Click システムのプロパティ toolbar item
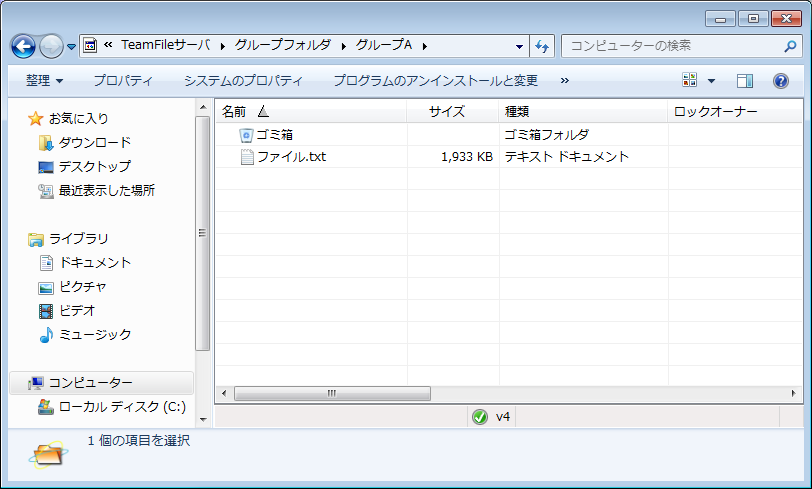Image resolution: width=812 pixels, height=489 pixels. point(243,80)
